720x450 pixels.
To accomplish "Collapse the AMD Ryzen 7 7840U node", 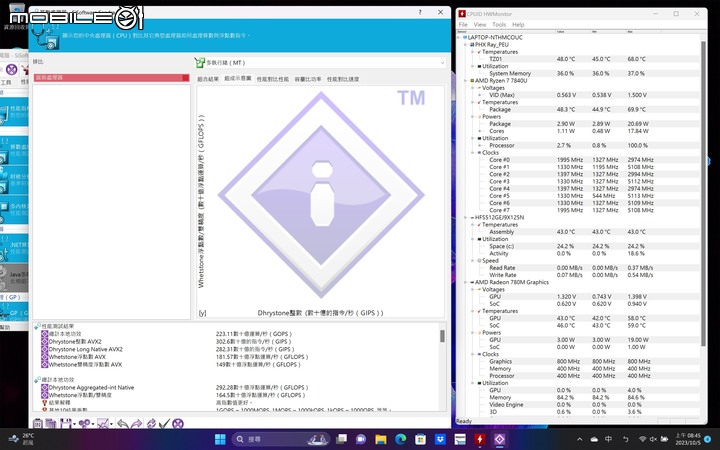I will tap(467, 80).
